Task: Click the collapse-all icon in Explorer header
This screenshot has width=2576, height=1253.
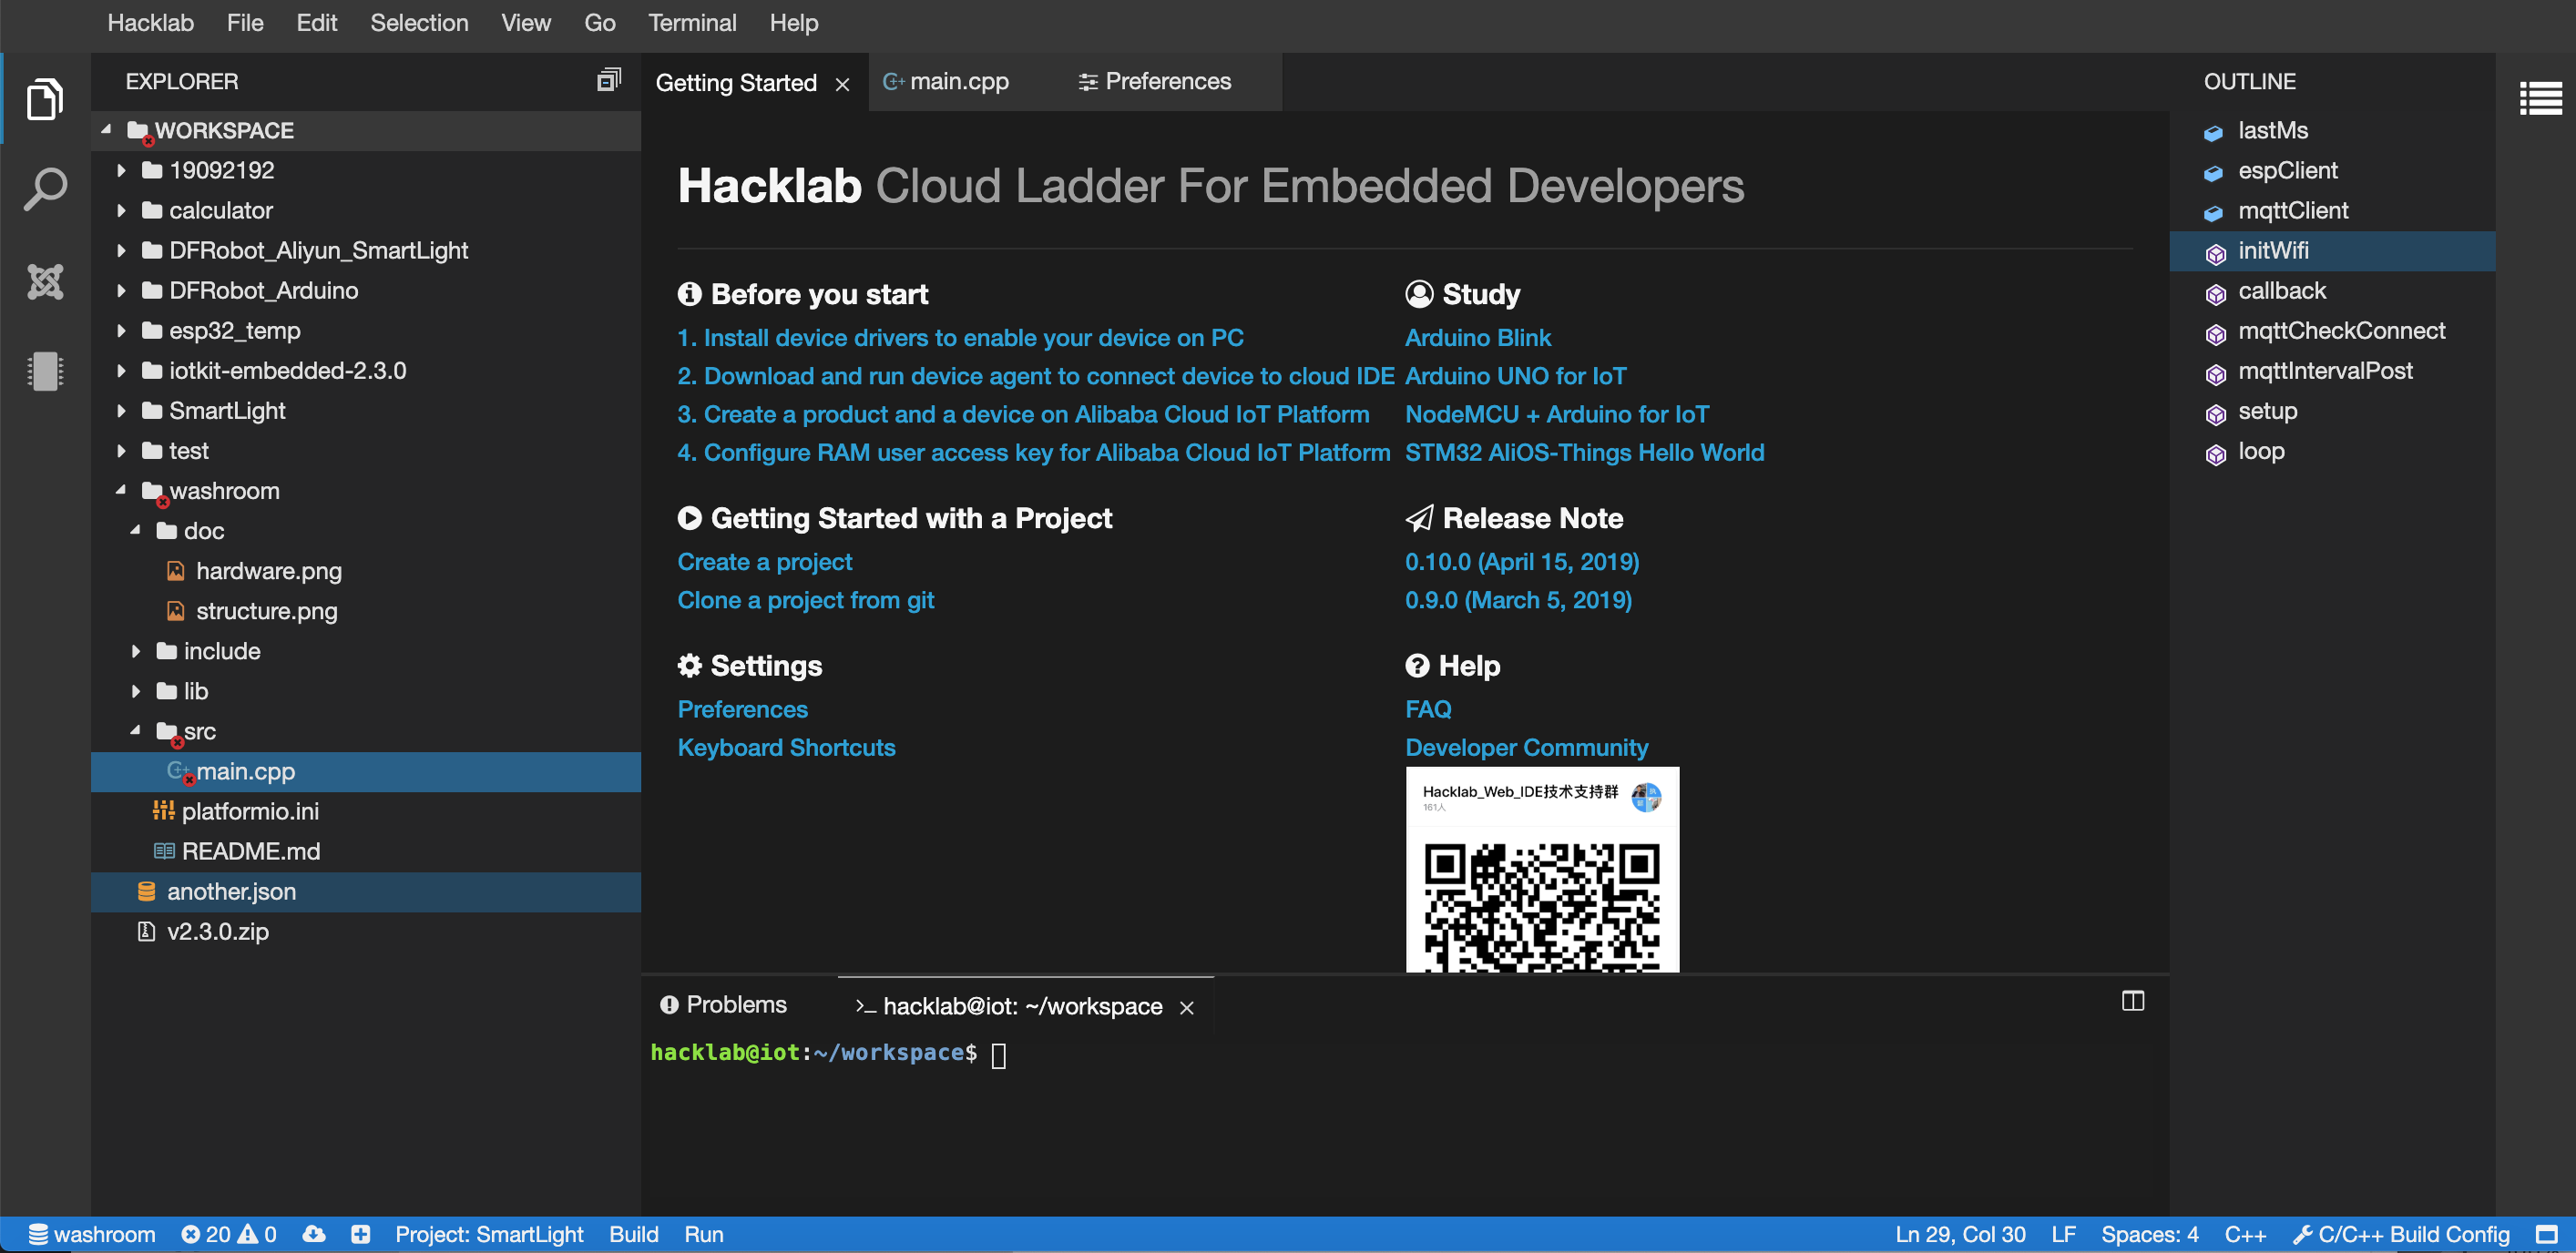Action: 608,81
